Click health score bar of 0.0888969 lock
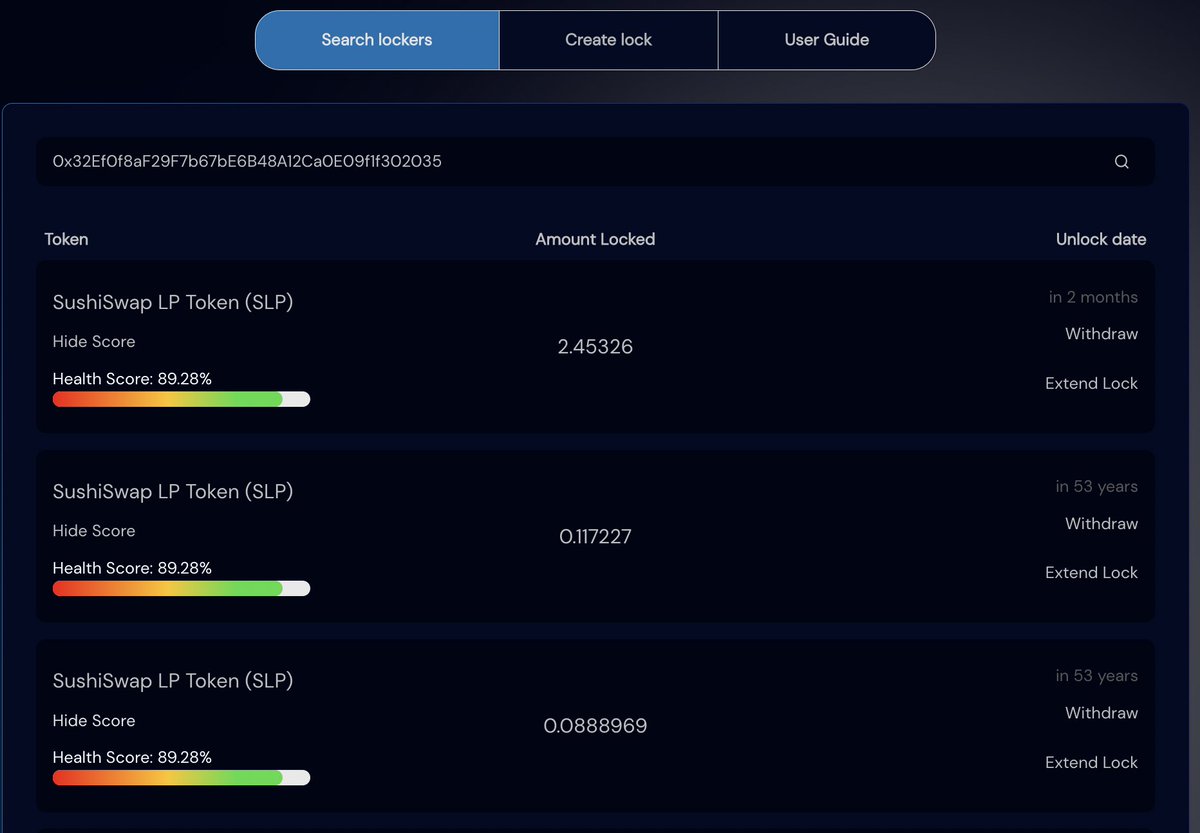This screenshot has width=1200, height=833. (181, 777)
